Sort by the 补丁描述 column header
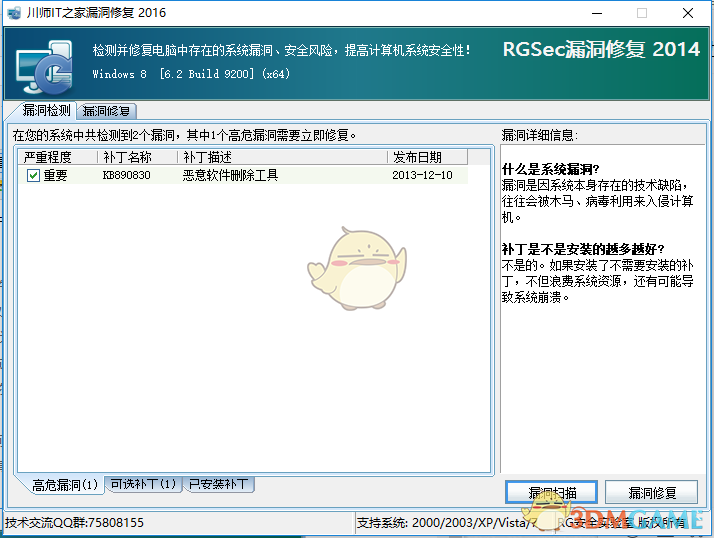 (x=282, y=157)
